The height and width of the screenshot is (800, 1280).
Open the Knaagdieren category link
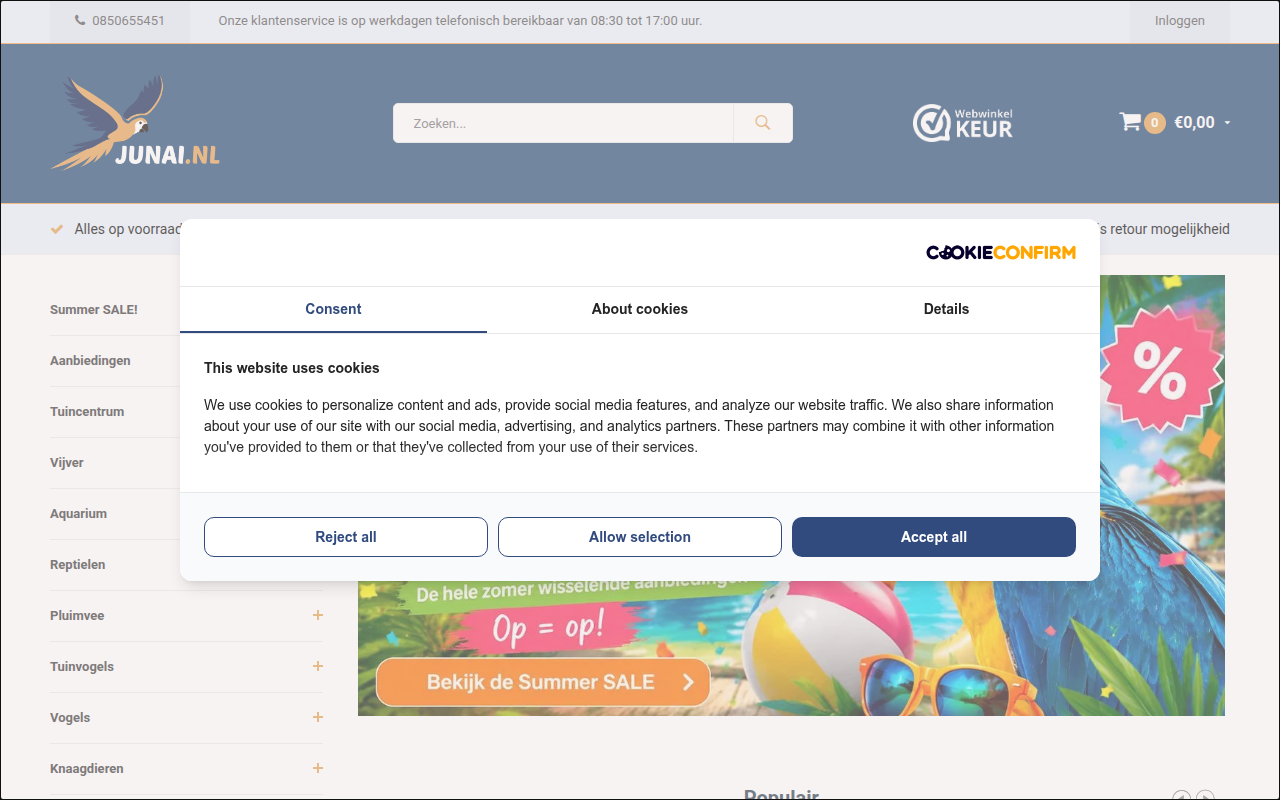87,769
